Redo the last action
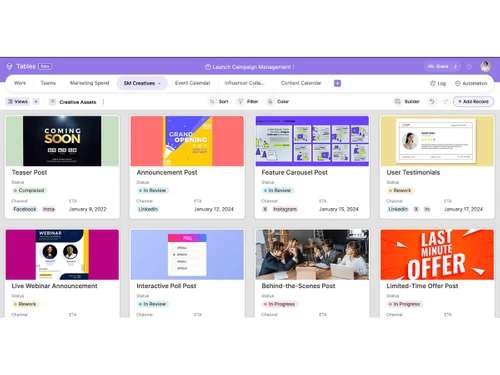This screenshot has height=375, width=500. pos(446,101)
